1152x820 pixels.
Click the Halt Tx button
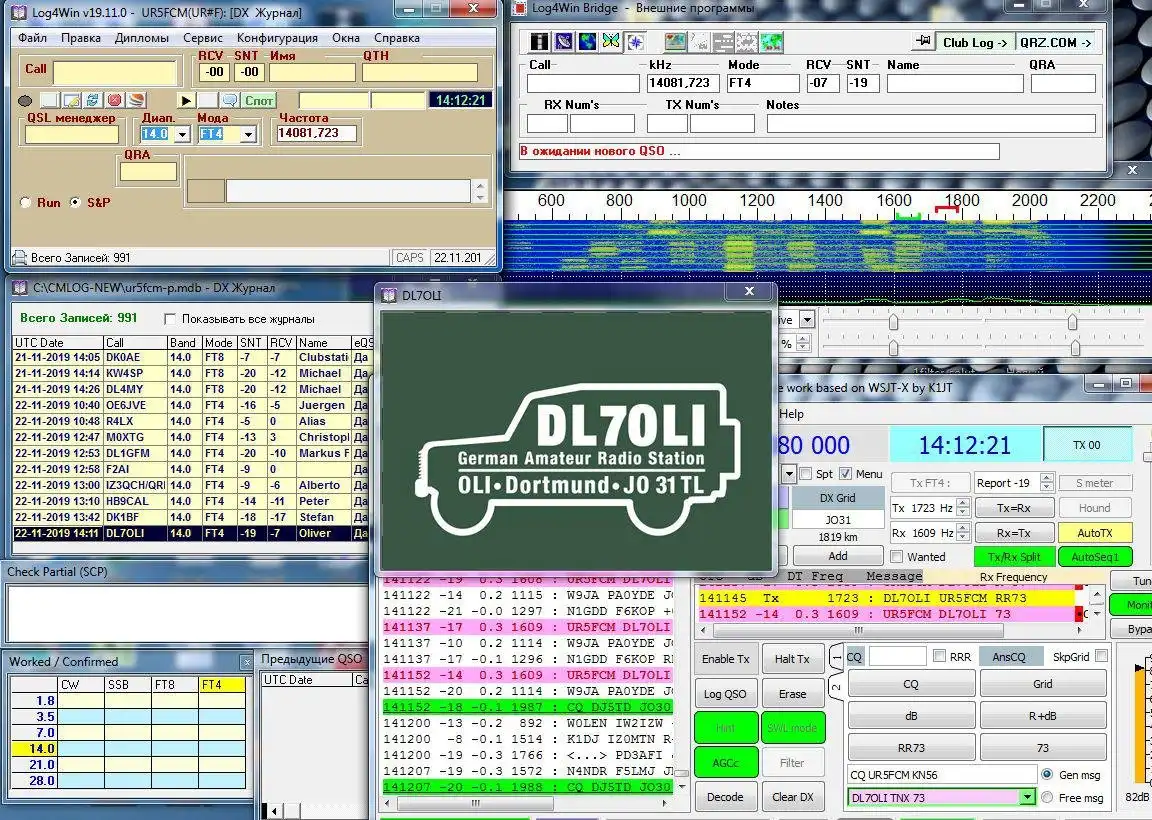point(792,659)
